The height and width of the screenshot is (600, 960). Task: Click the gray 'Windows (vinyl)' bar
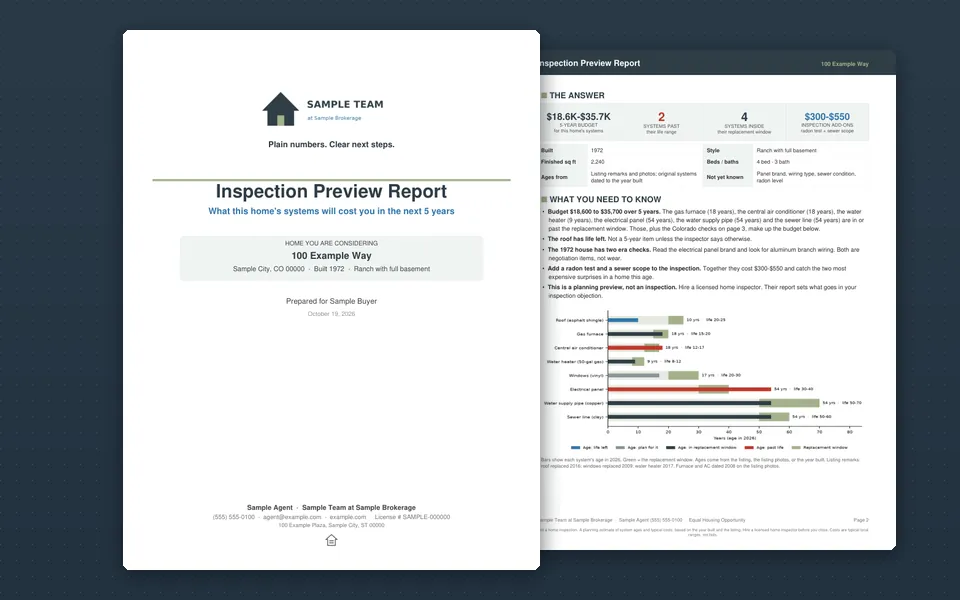pyautogui.click(x=634, y=375)
